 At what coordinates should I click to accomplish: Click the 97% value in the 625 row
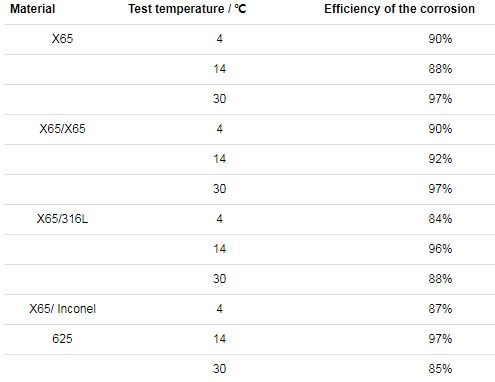click(440, 339)
